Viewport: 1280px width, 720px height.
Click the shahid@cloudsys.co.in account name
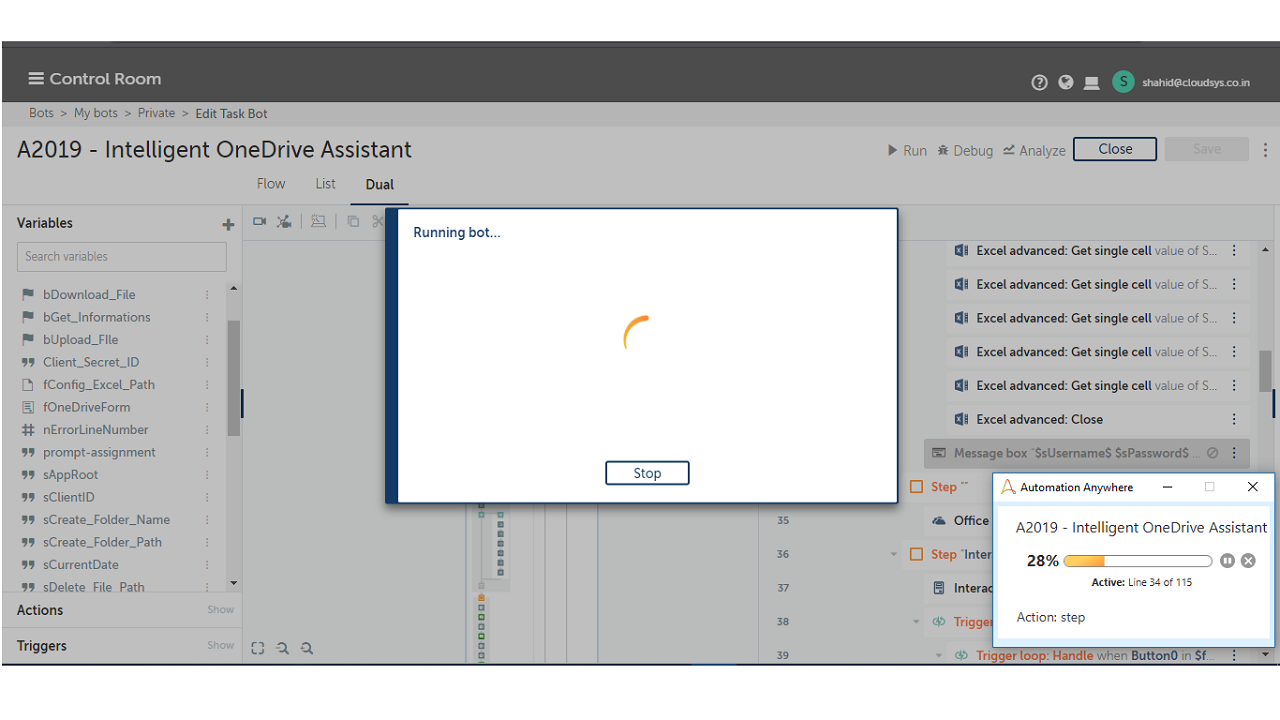point(1196,83)
